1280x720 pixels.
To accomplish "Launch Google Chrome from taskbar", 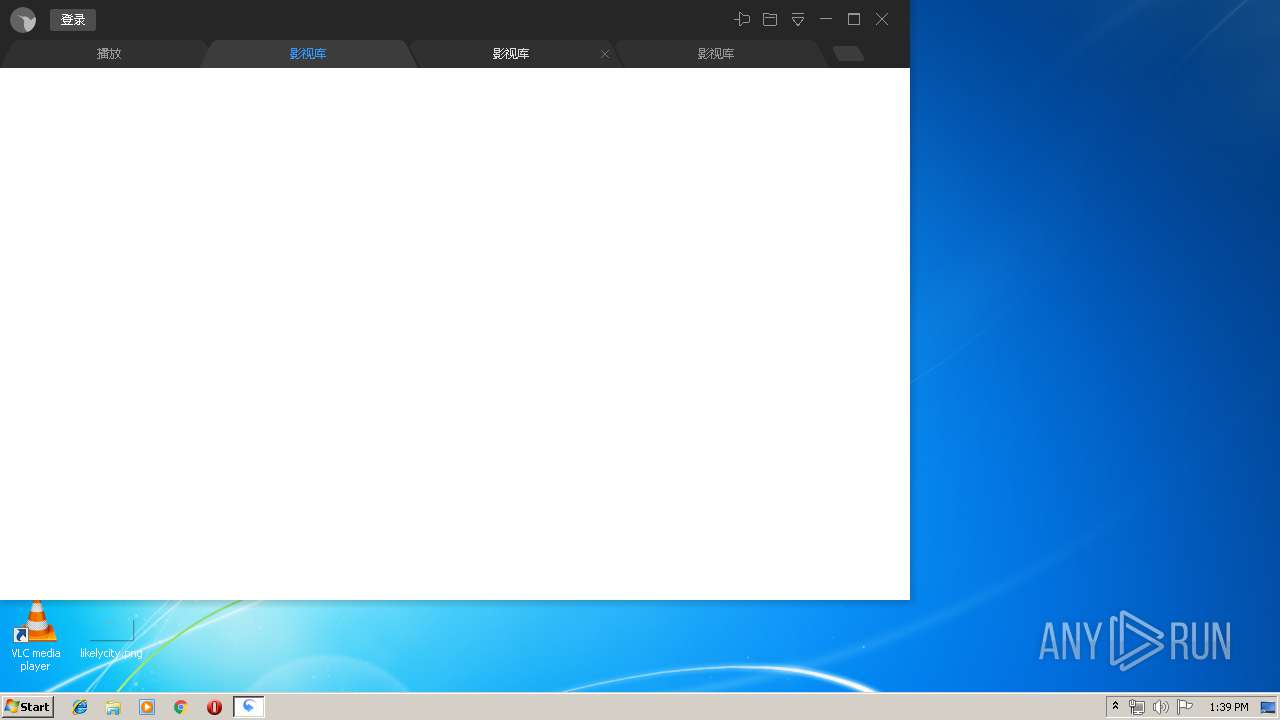I will [181, 707].
